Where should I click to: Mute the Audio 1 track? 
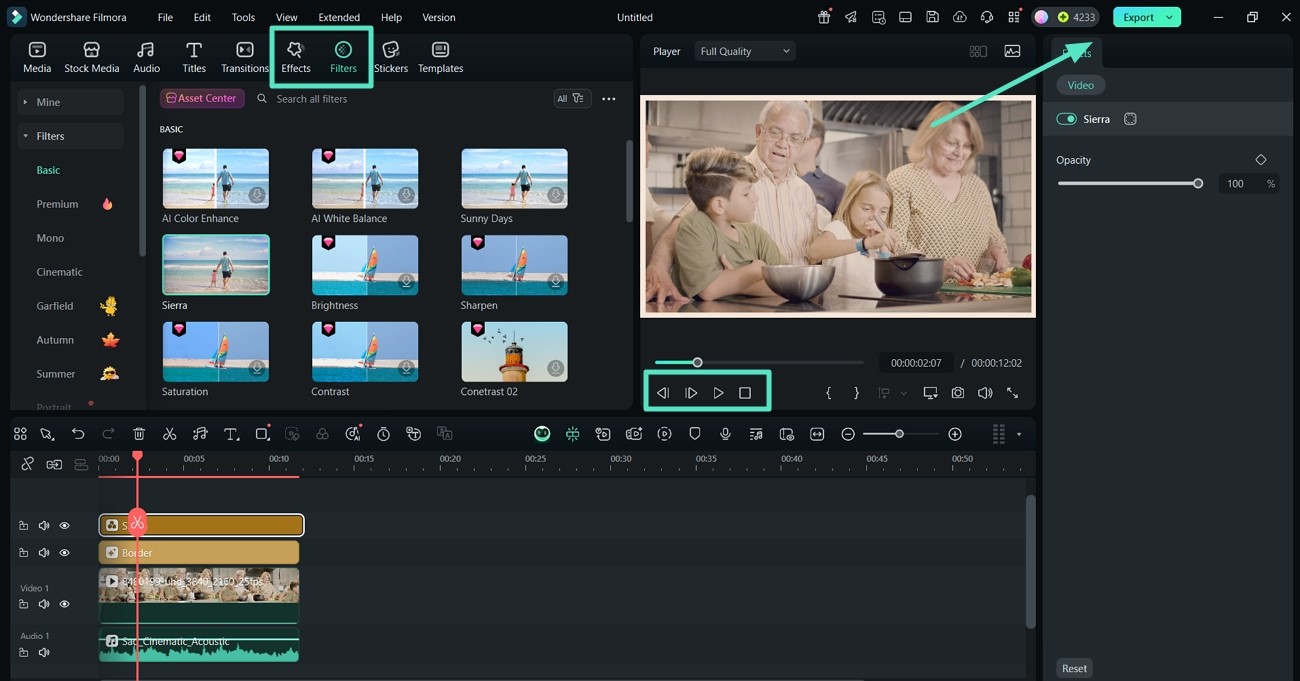click(44, 653)
